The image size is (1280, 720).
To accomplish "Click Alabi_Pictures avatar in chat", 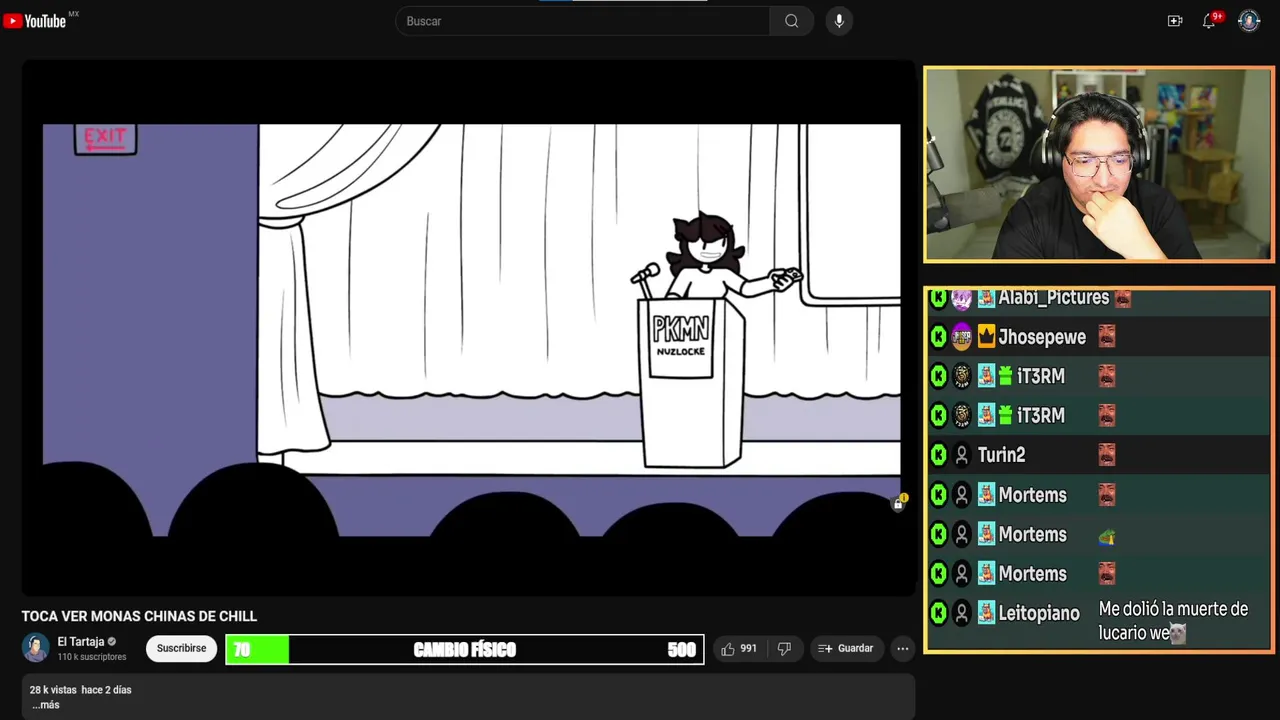I will (x=962, y=298).
